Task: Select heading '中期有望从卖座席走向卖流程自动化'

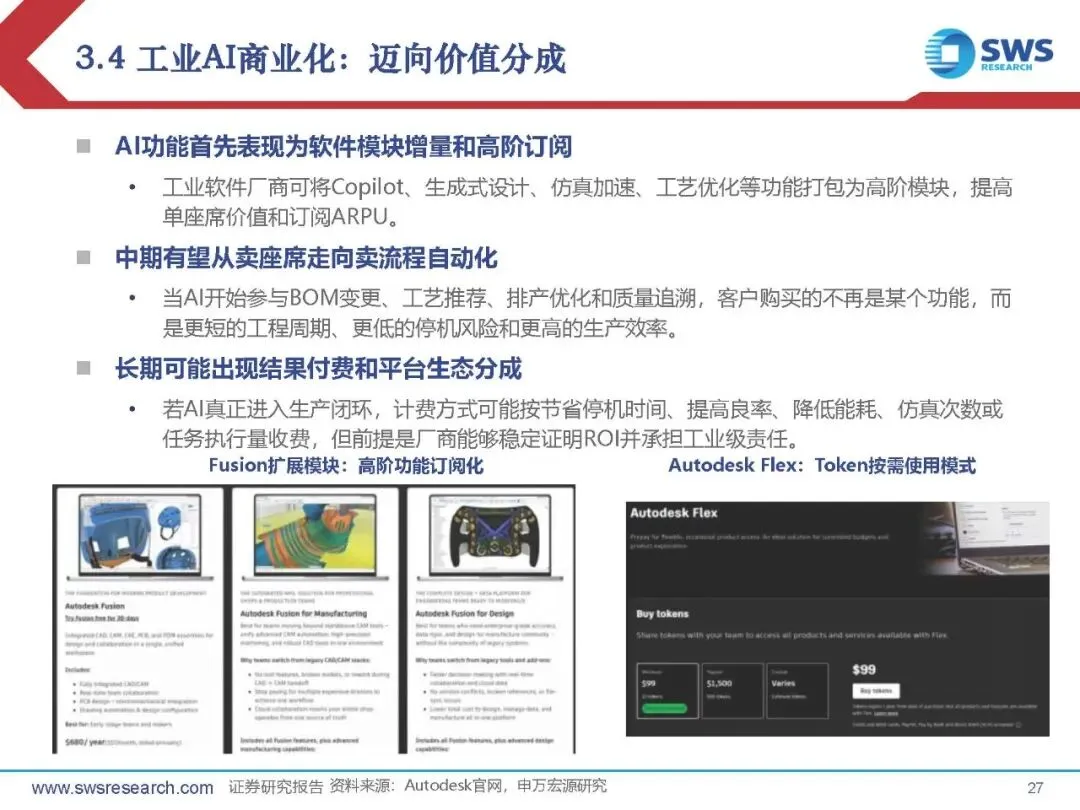Action: pos(307,258)
